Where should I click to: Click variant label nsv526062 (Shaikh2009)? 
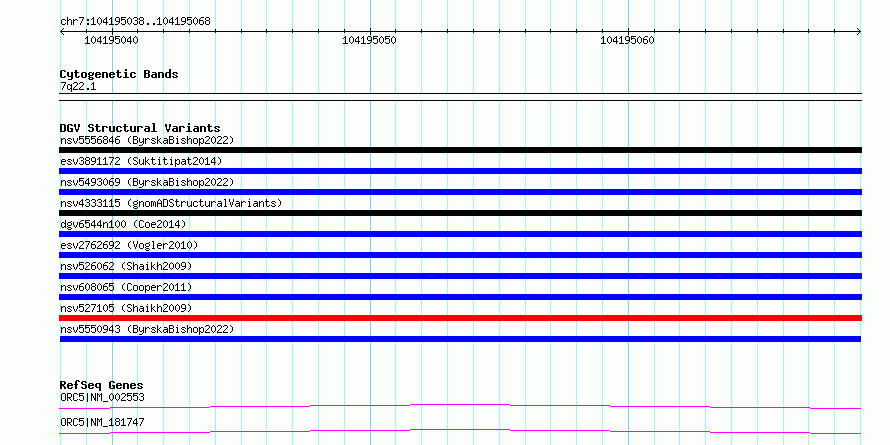(x=126, y=266)
